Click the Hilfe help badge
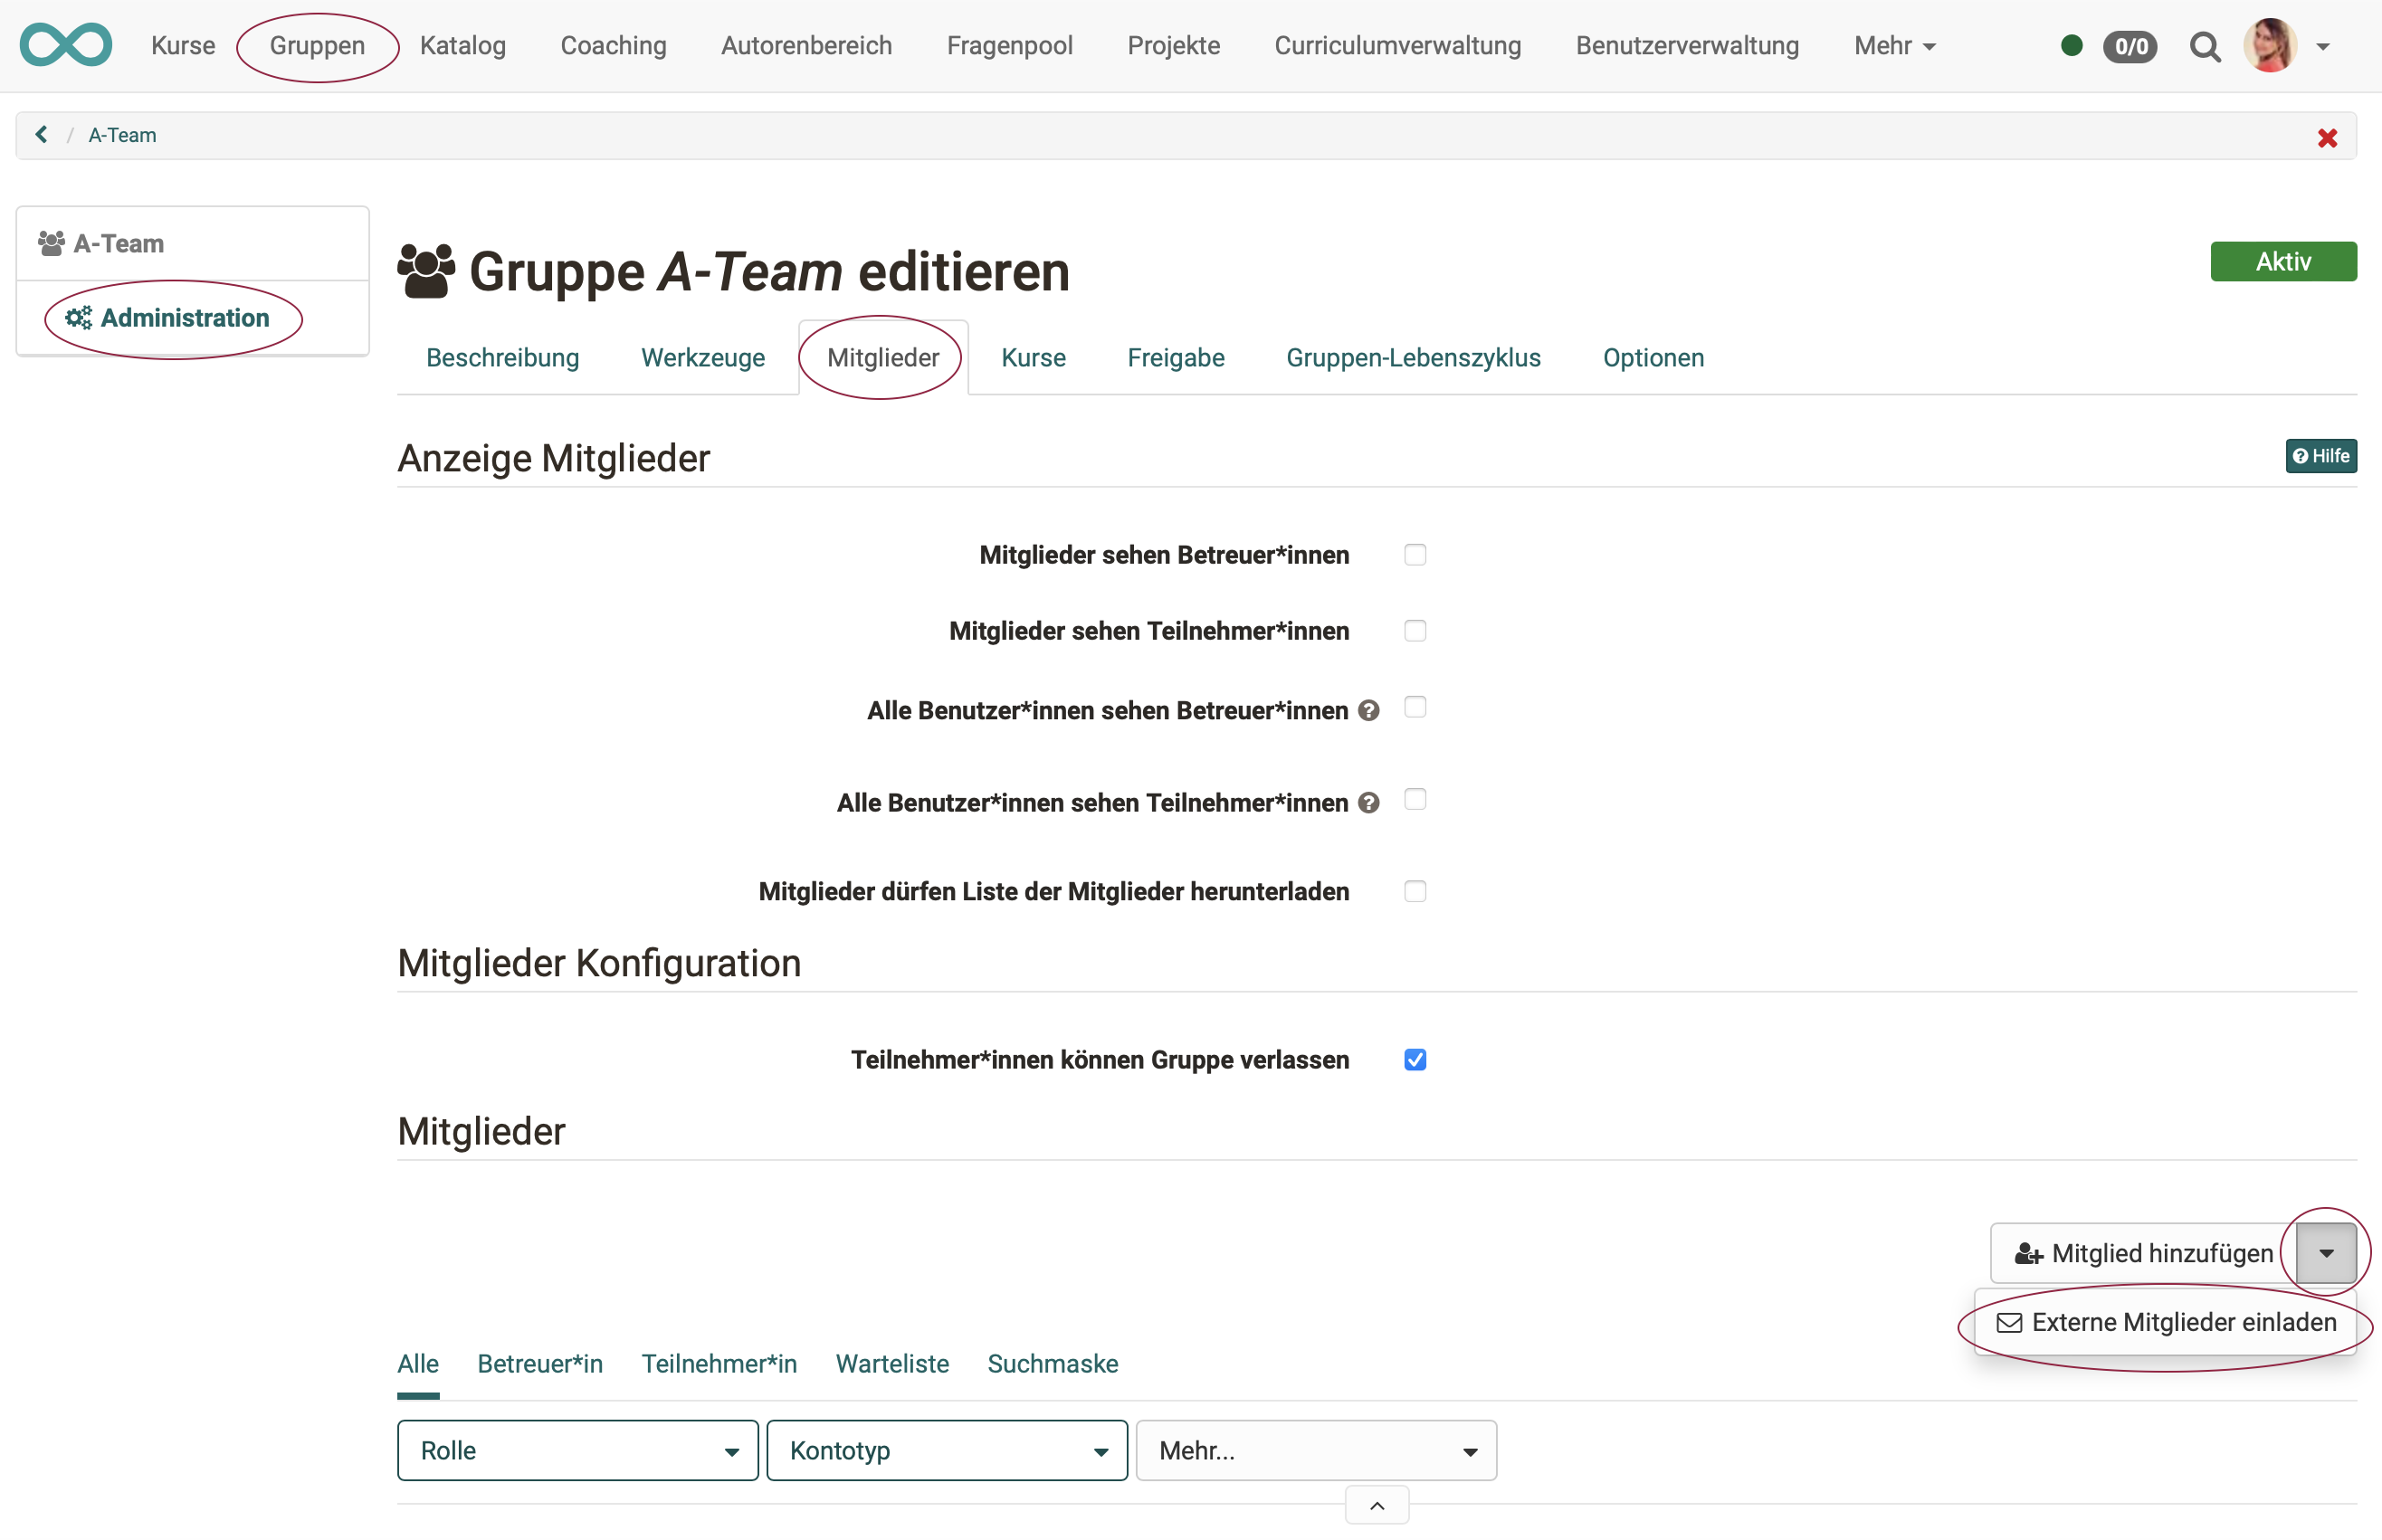Viewport: 2382px width, 1540px height. tap(2320, 456)
